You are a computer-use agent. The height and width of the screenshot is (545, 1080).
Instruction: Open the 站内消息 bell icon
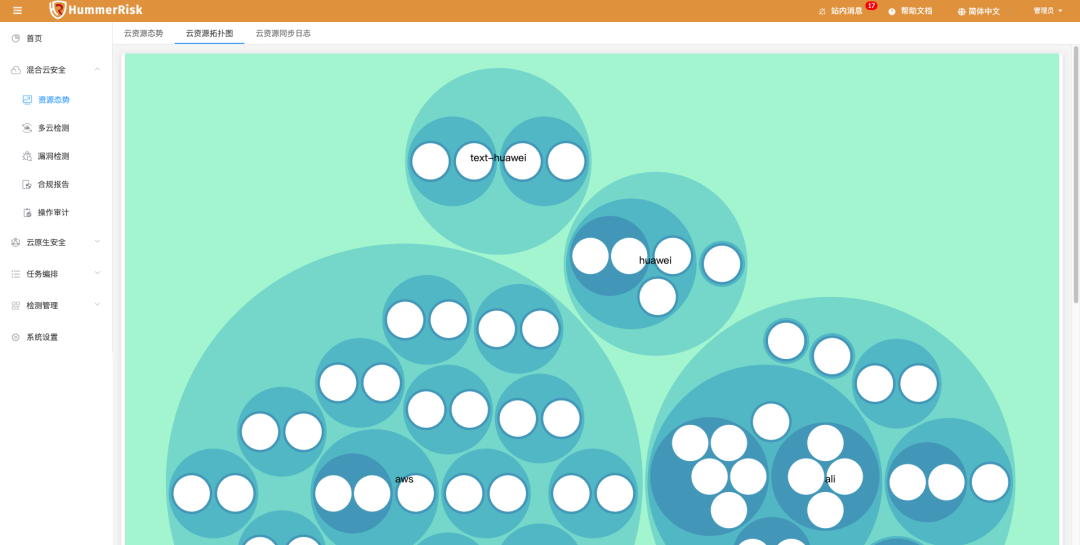pyautogui.click(x=822, y=12)
